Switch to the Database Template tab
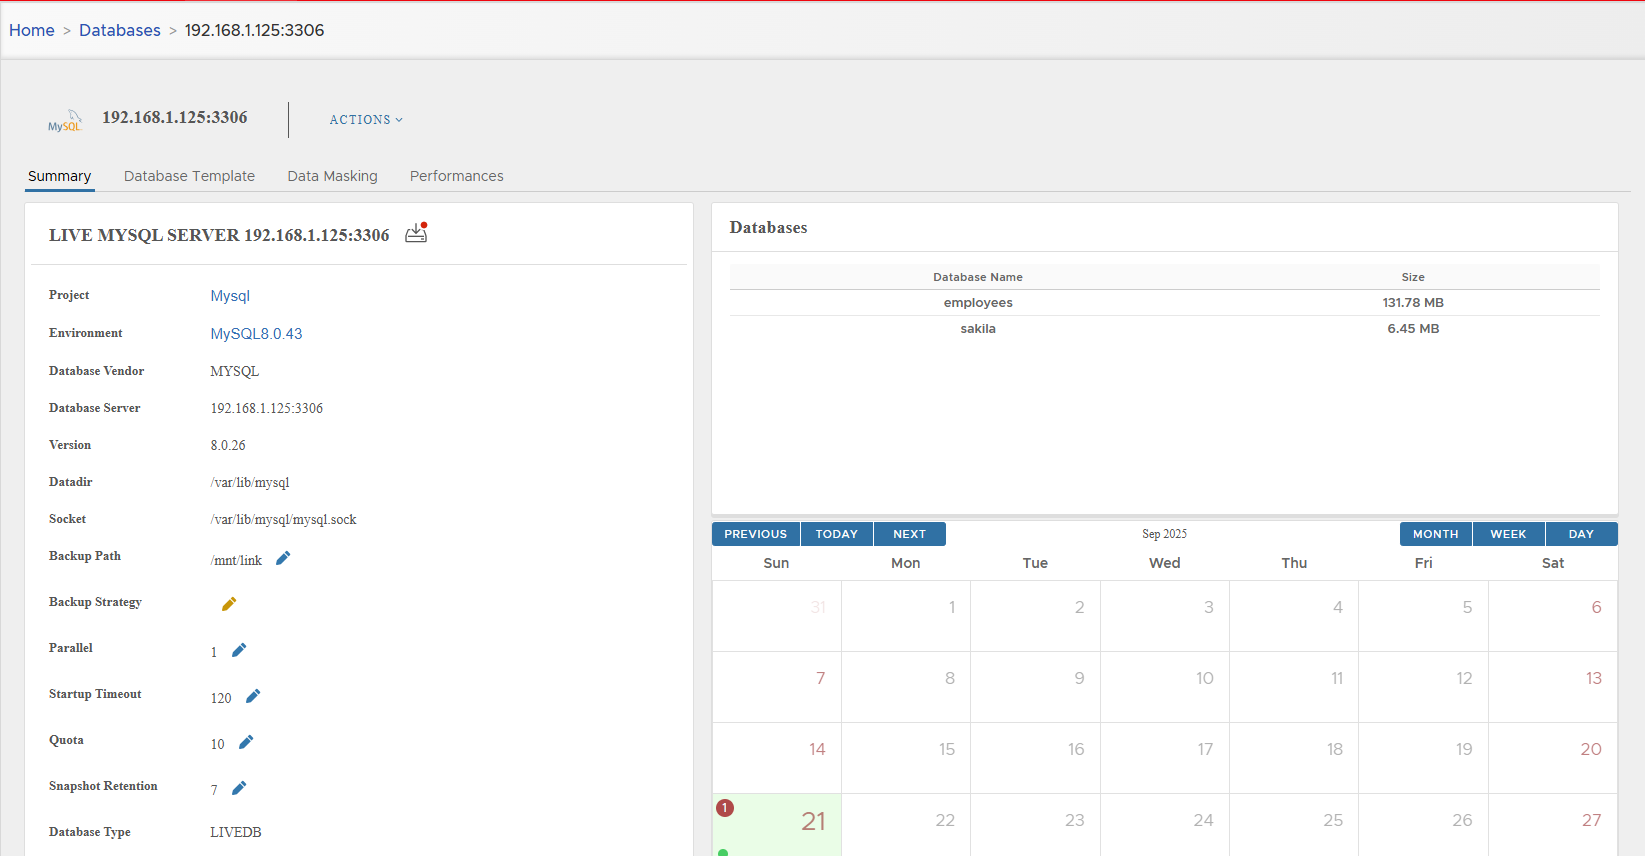 coord(189,176)
